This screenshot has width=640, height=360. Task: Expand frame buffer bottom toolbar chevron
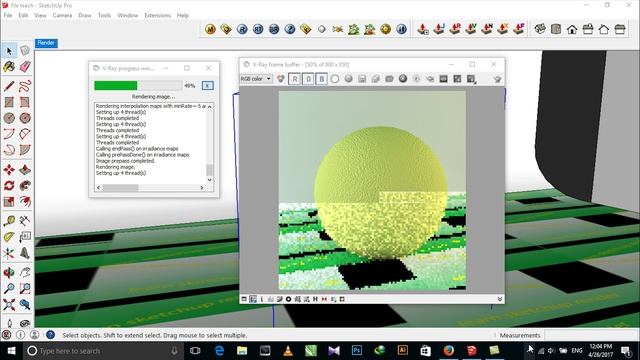click(x=500, y=299)
